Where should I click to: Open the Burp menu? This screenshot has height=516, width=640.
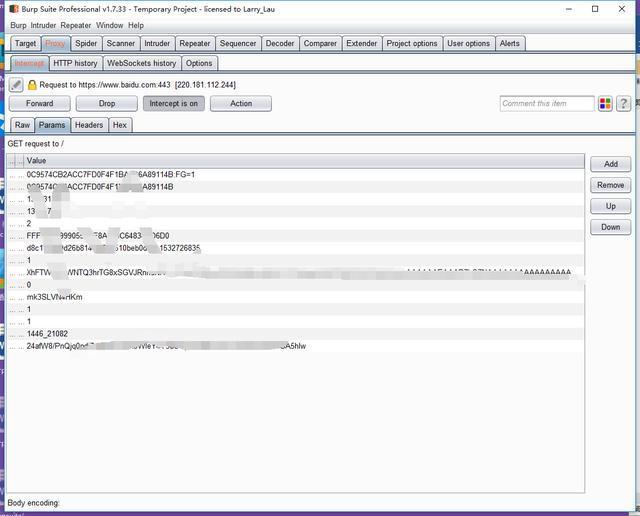18,25
